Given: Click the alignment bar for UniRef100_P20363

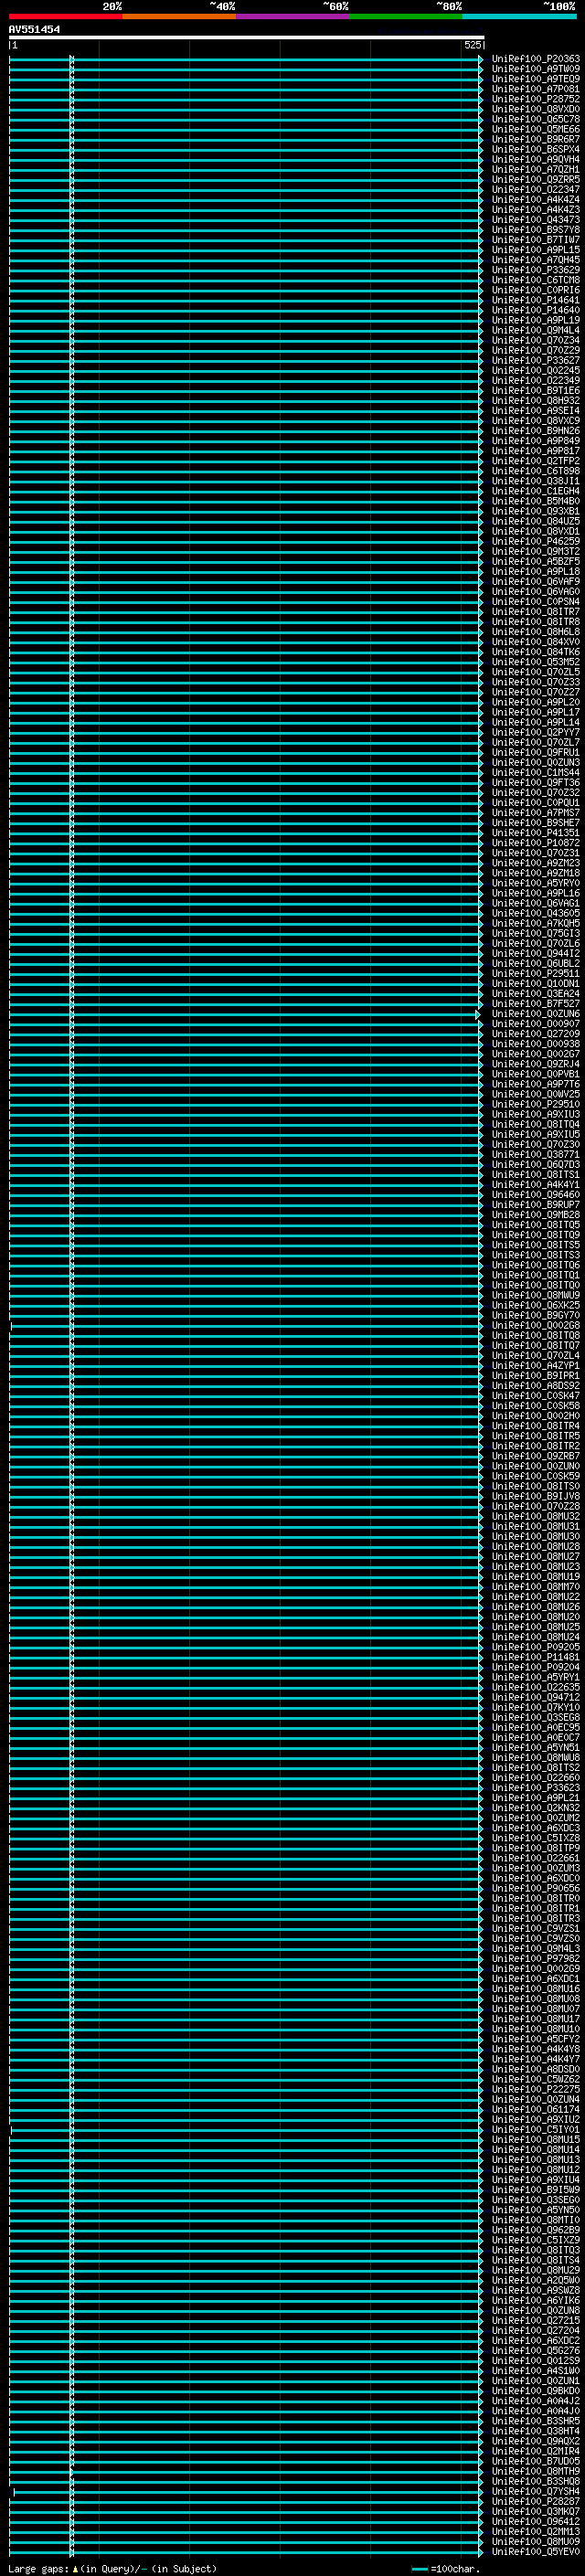Looking at the screenshot, I should [246, 59].
